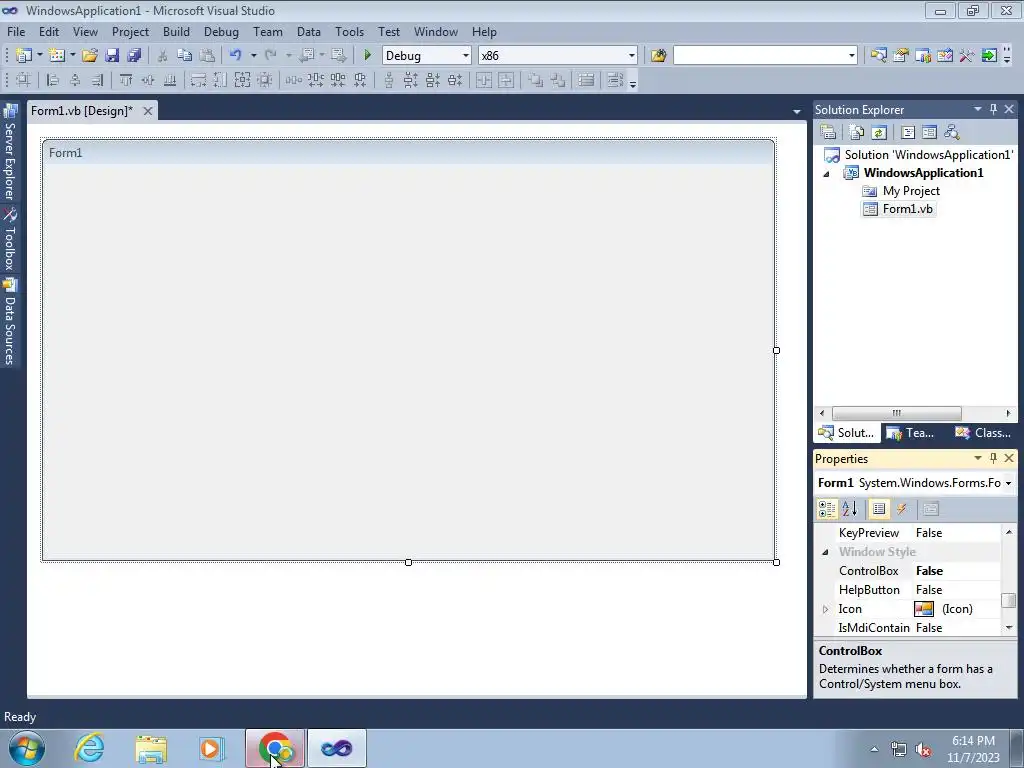Open the Tools menu
The width and height of the screenshot is (1024, 768).
[x=349, y=31]
